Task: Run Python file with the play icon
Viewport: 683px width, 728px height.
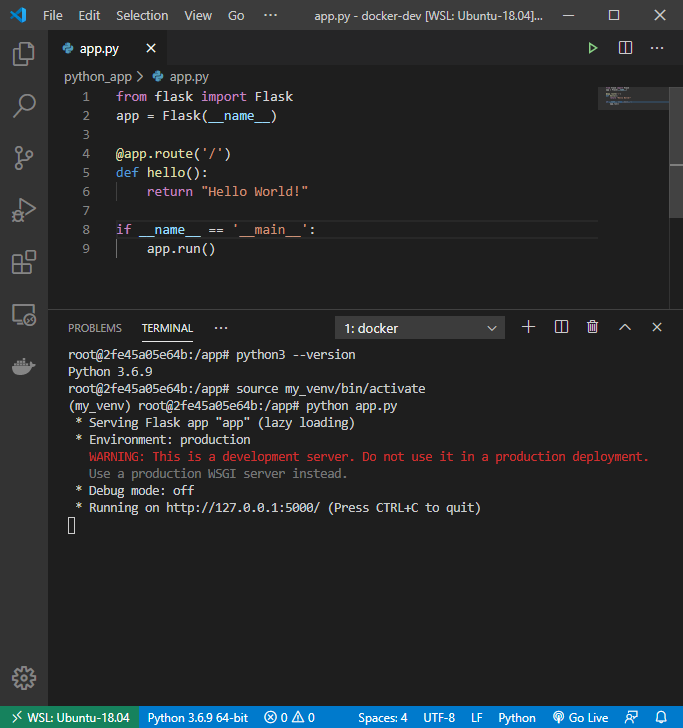Action: pos(592,48)
